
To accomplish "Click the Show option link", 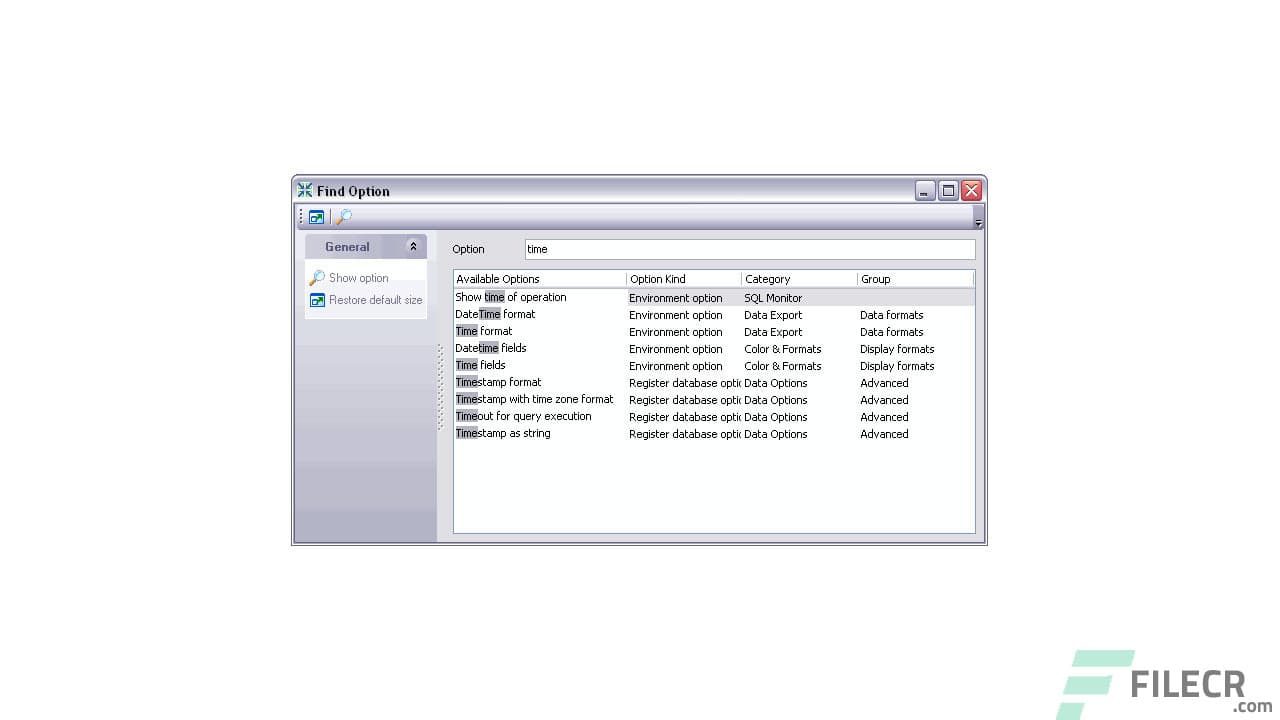I will coord(359,278).
